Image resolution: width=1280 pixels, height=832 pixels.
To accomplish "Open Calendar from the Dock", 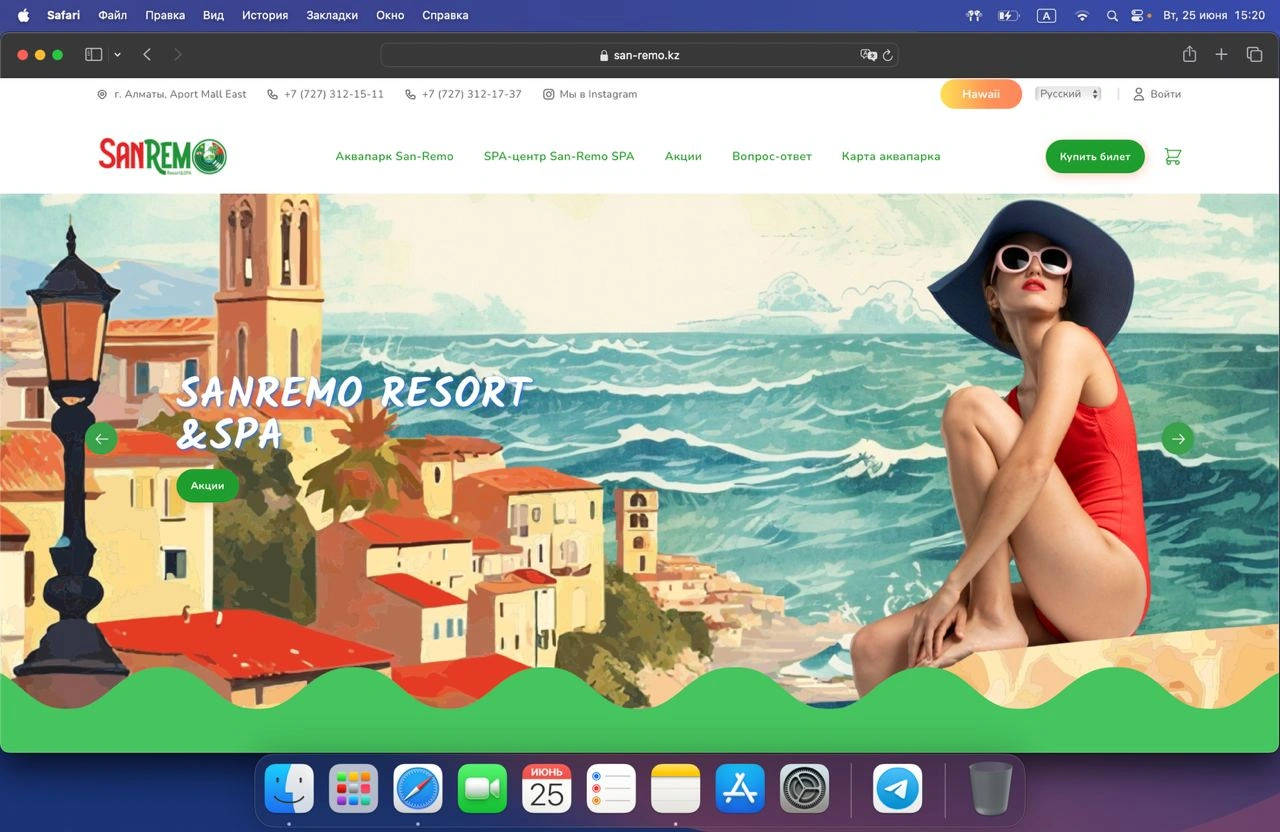I will click(x=547, y=789).
